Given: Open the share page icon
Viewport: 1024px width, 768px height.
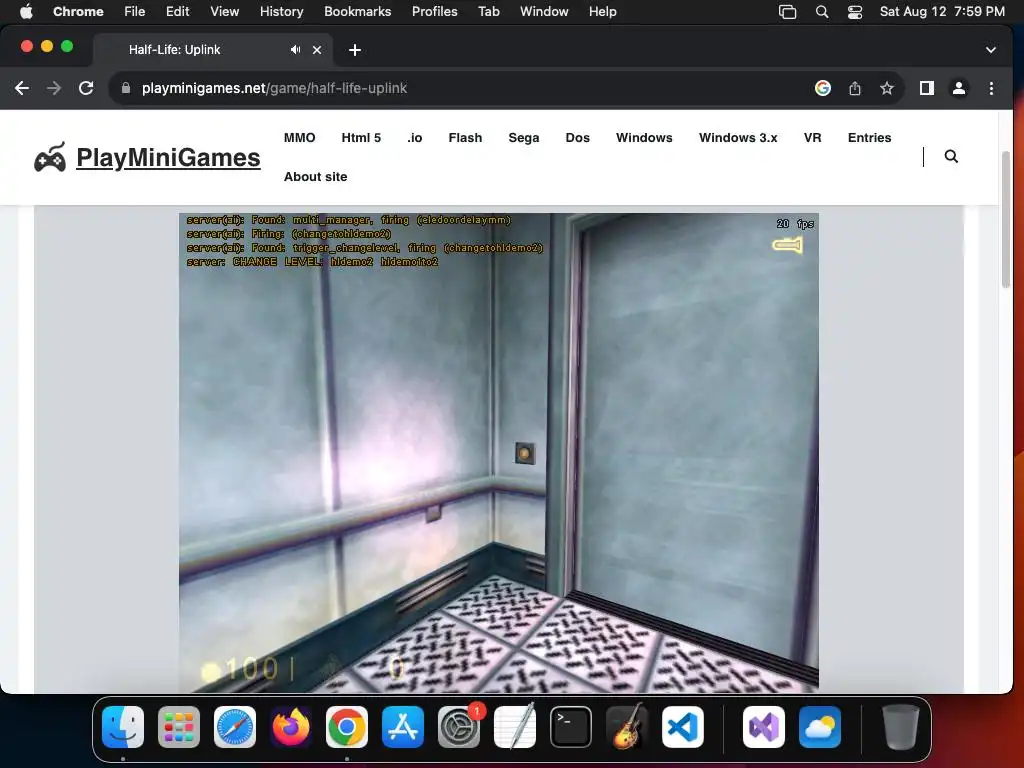Looking at the screenshot, I should 855,88.
